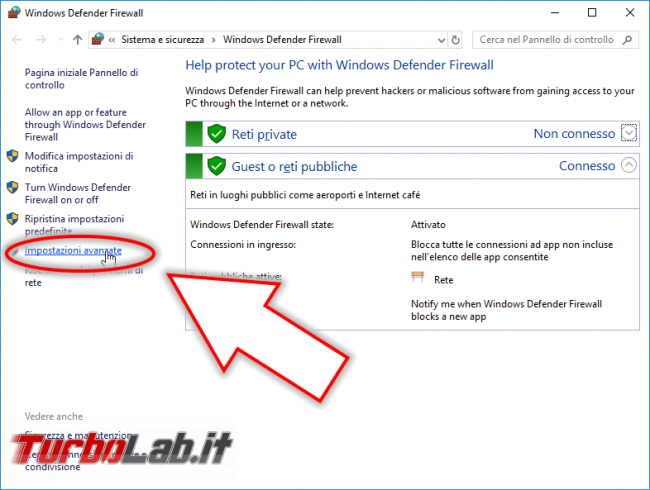Open Ripristina impostazioni predefinite

coord(74,224)
